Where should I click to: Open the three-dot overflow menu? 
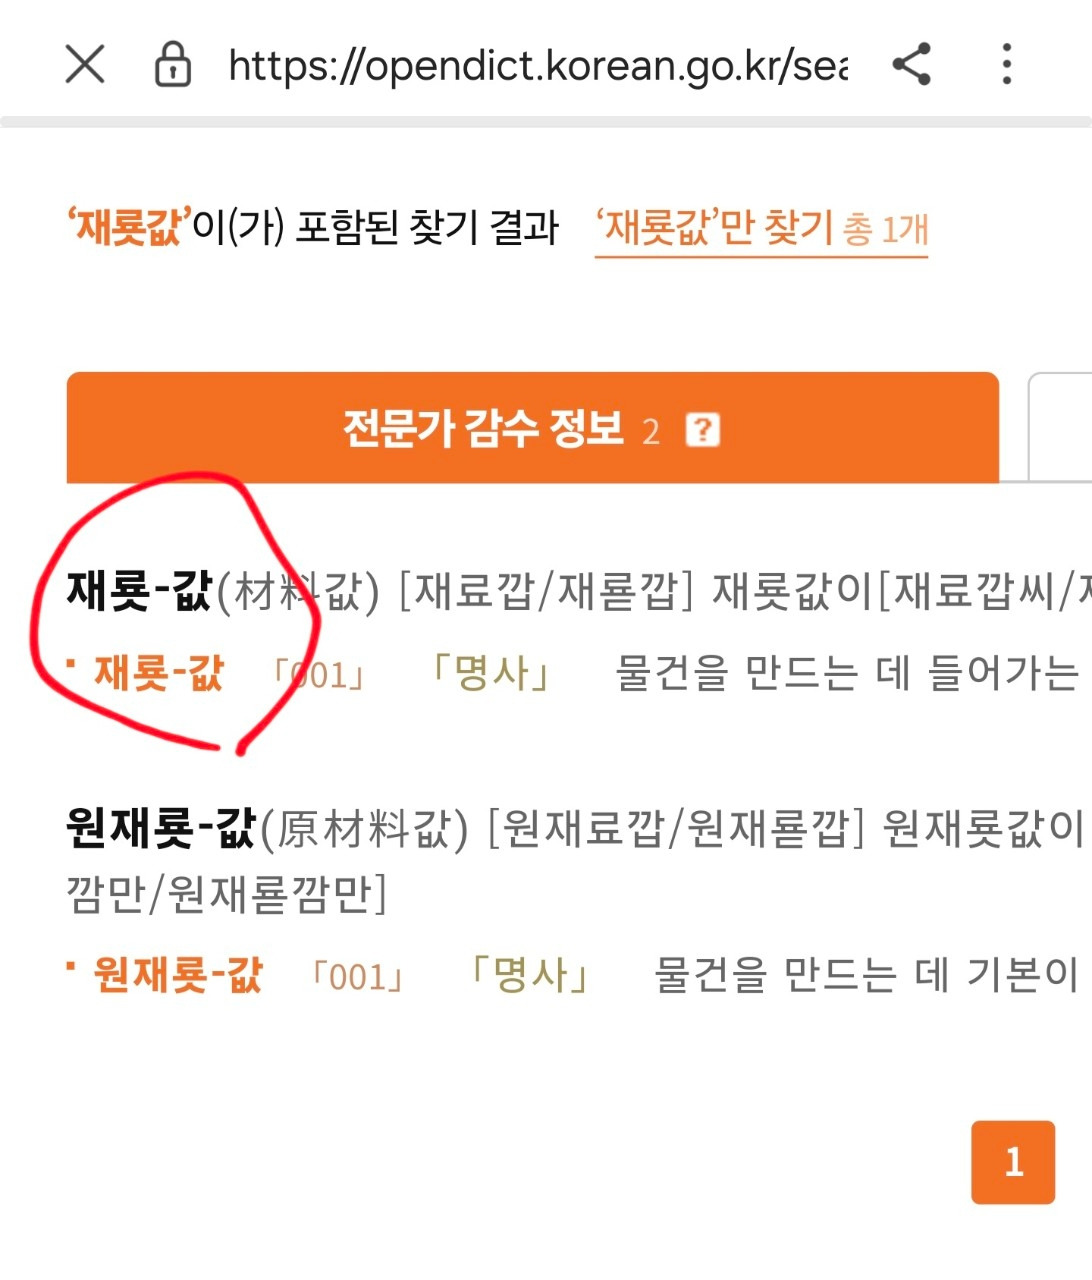coord(1007,65)
